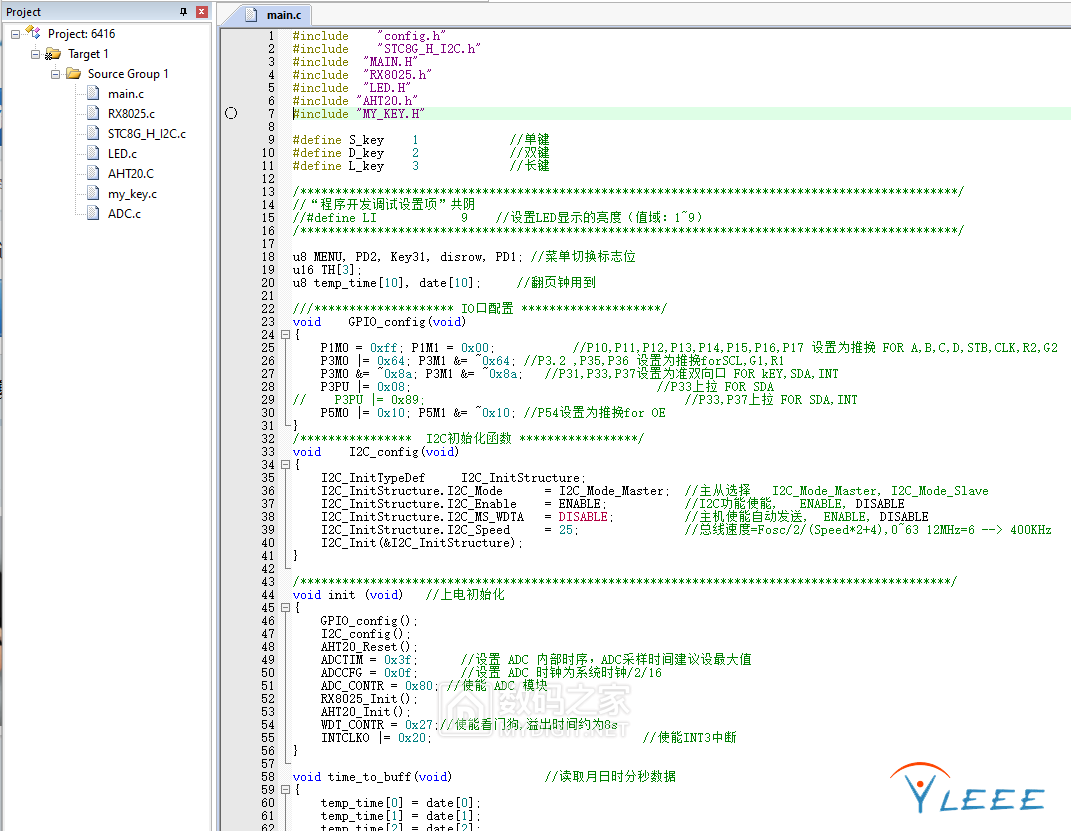Screen dimensions: 1071x831
Task: Click the commented #define LI line
Action: tap(497, 218)
